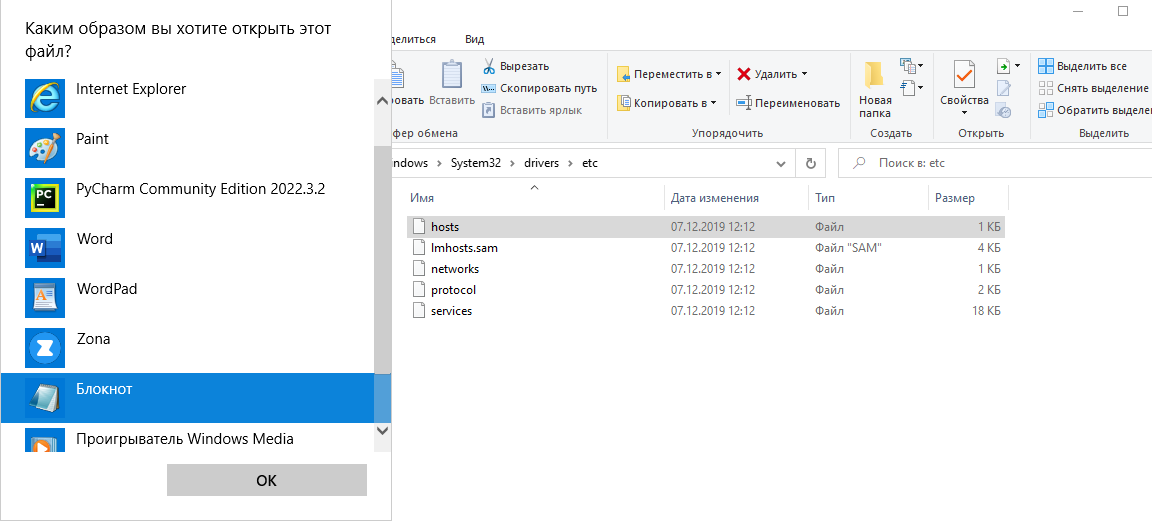Confirm the choice with the OK button
The height and width of the screenshot is (521, 1152).
click(267, 480)
